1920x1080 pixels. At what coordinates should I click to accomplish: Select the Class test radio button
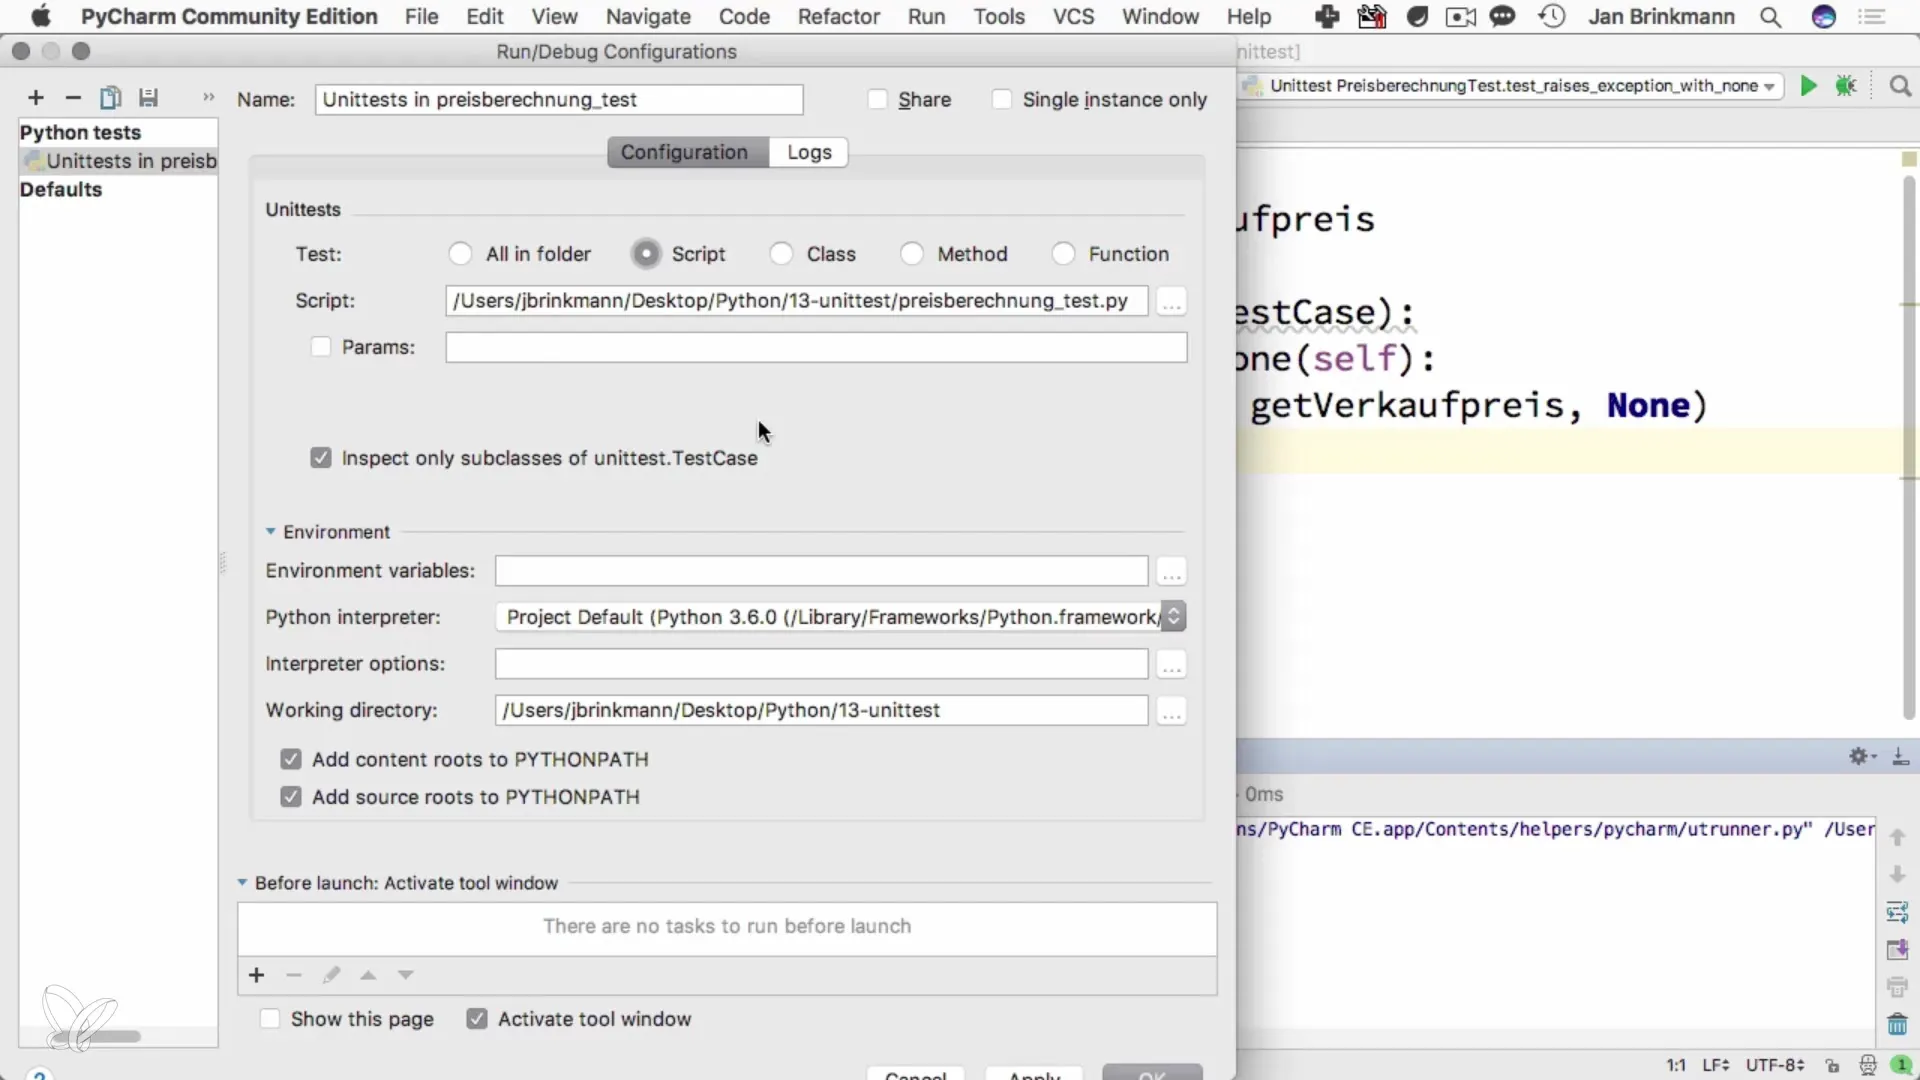[781, 254]
